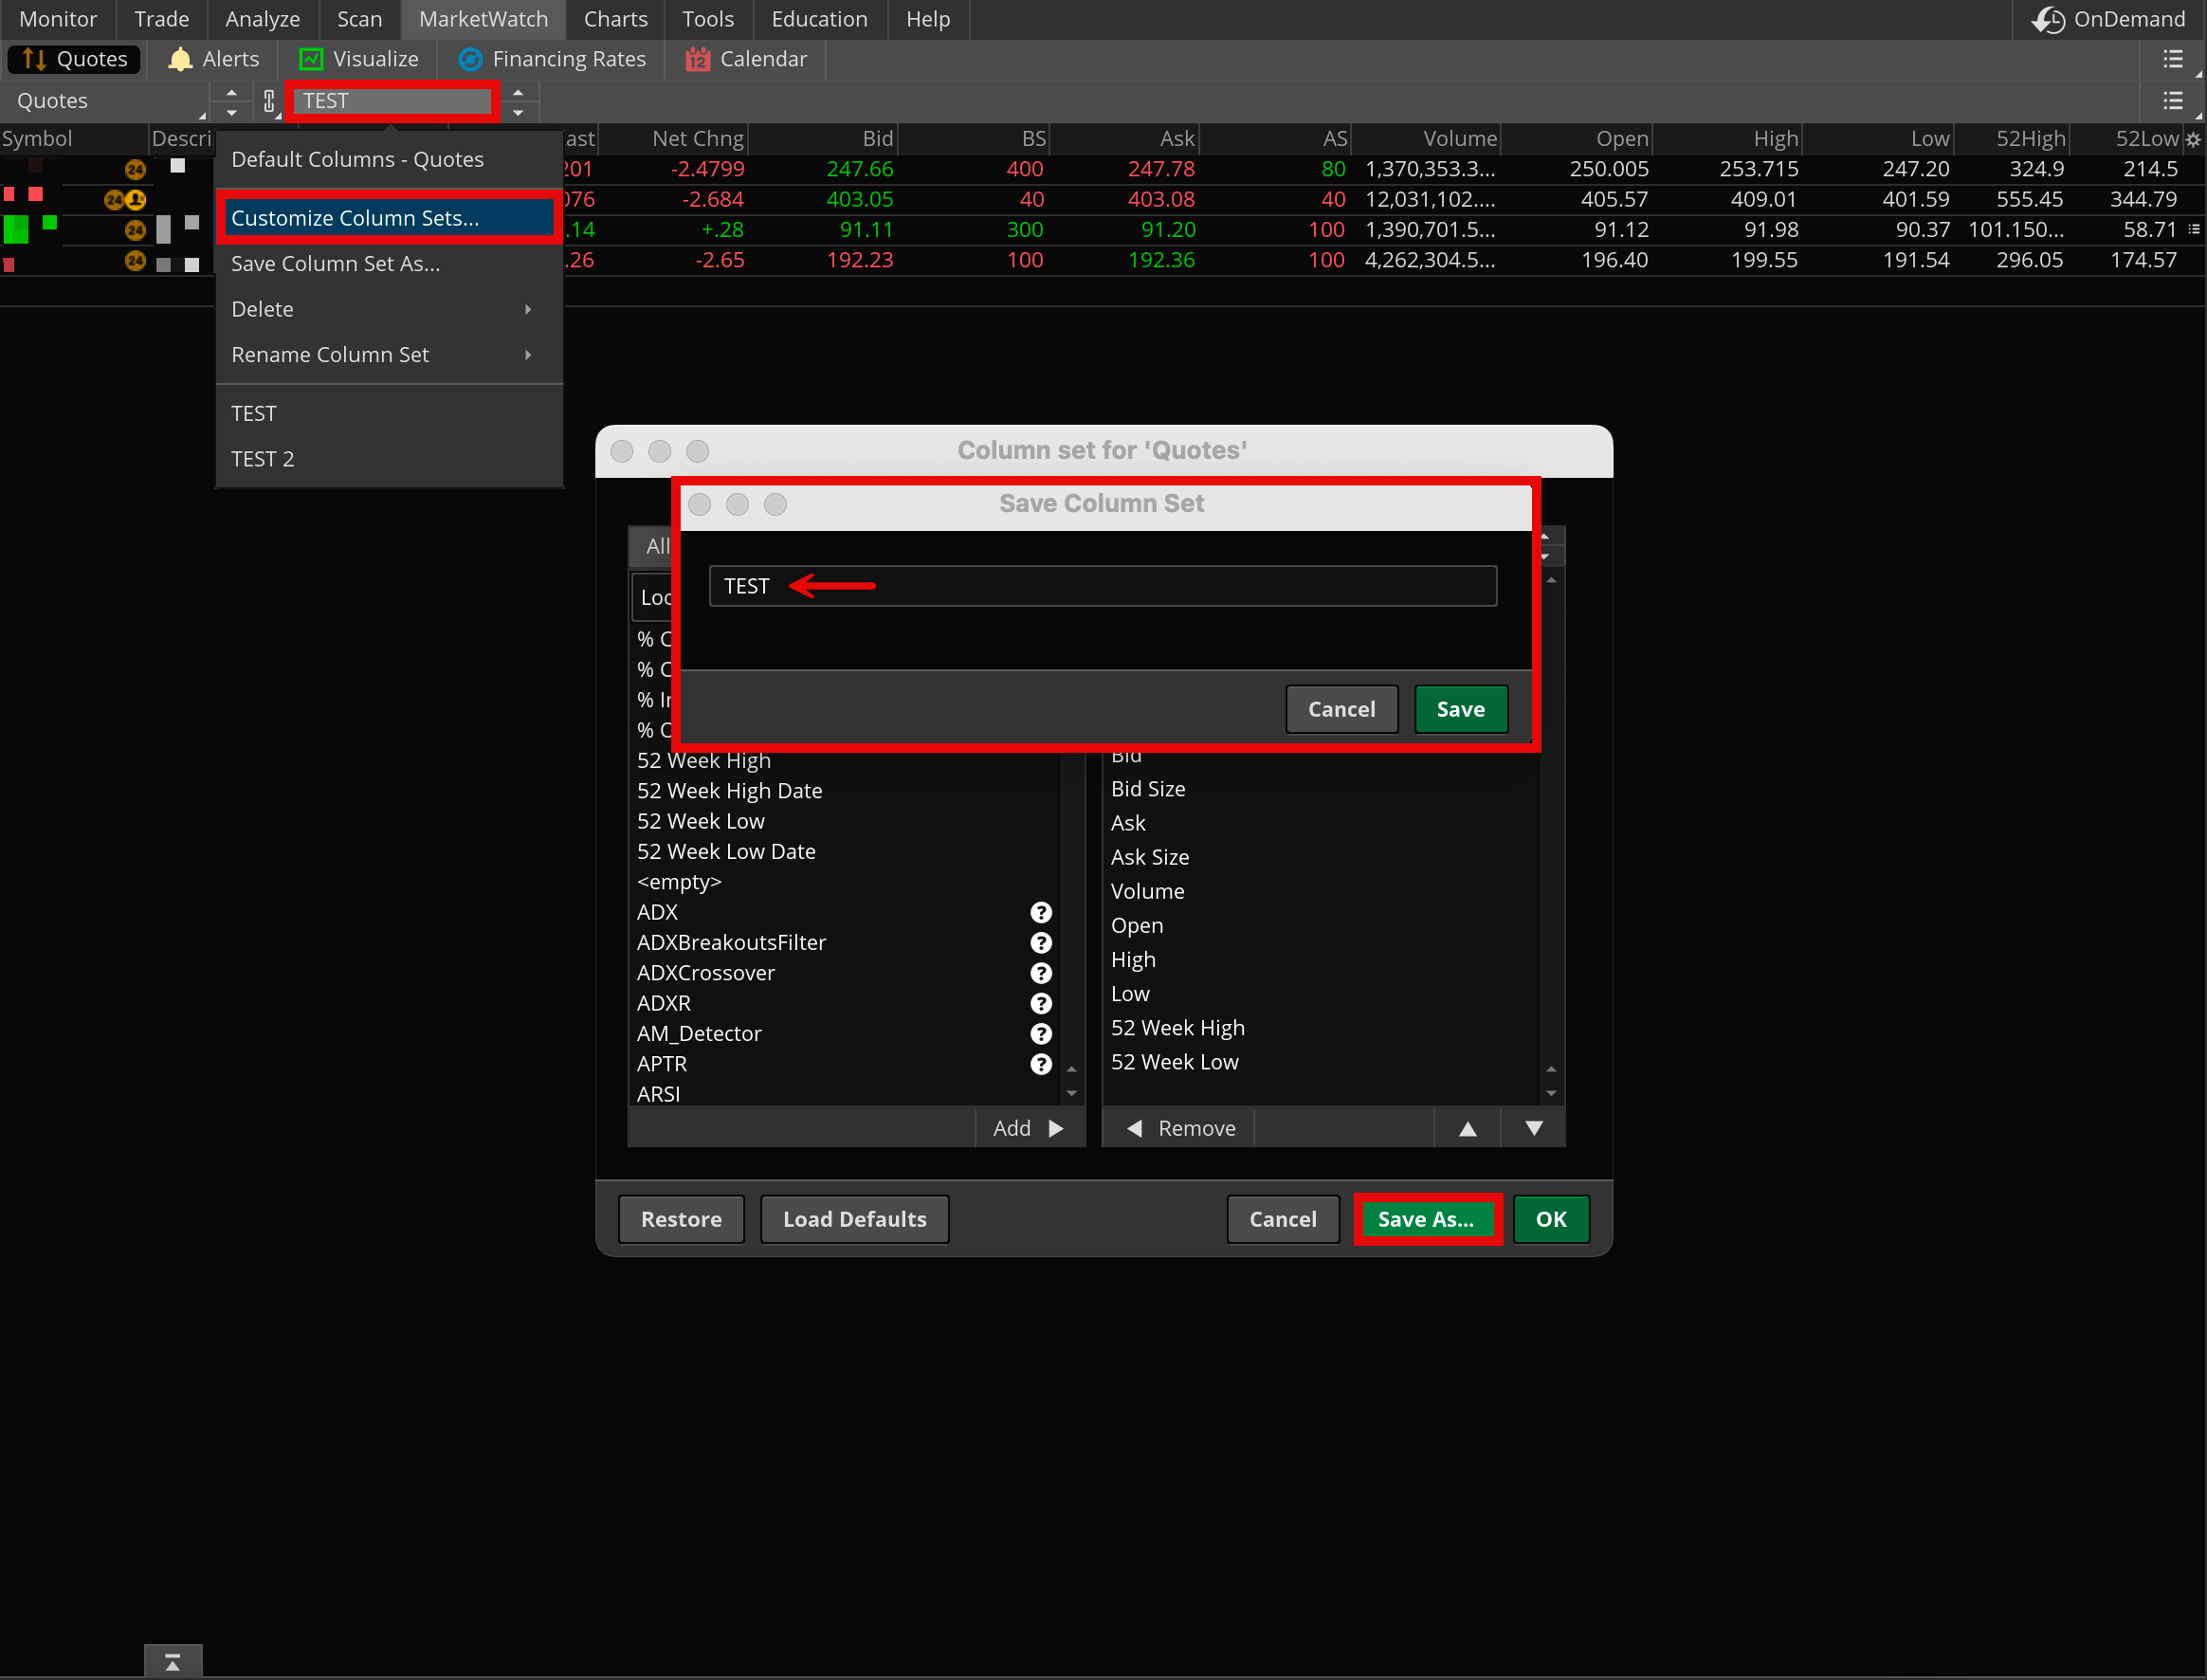The height and width of the screenshot is (1680, 2207).
Task: Expand the Delete submenu
Action: point(389,309)
